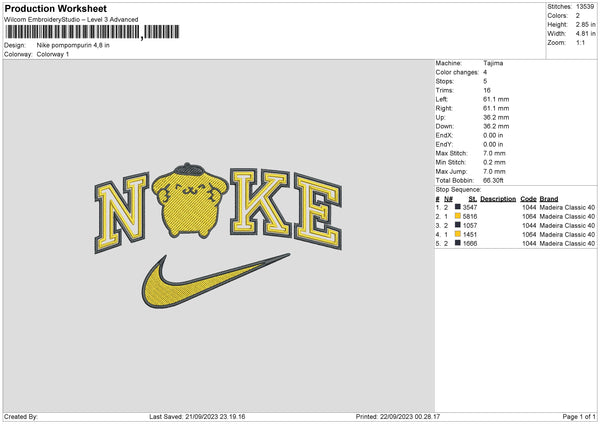The height and width of the screenshot is (424, 600).
Task: Click the 'Color changes:' label
Action: coord(457,72)
